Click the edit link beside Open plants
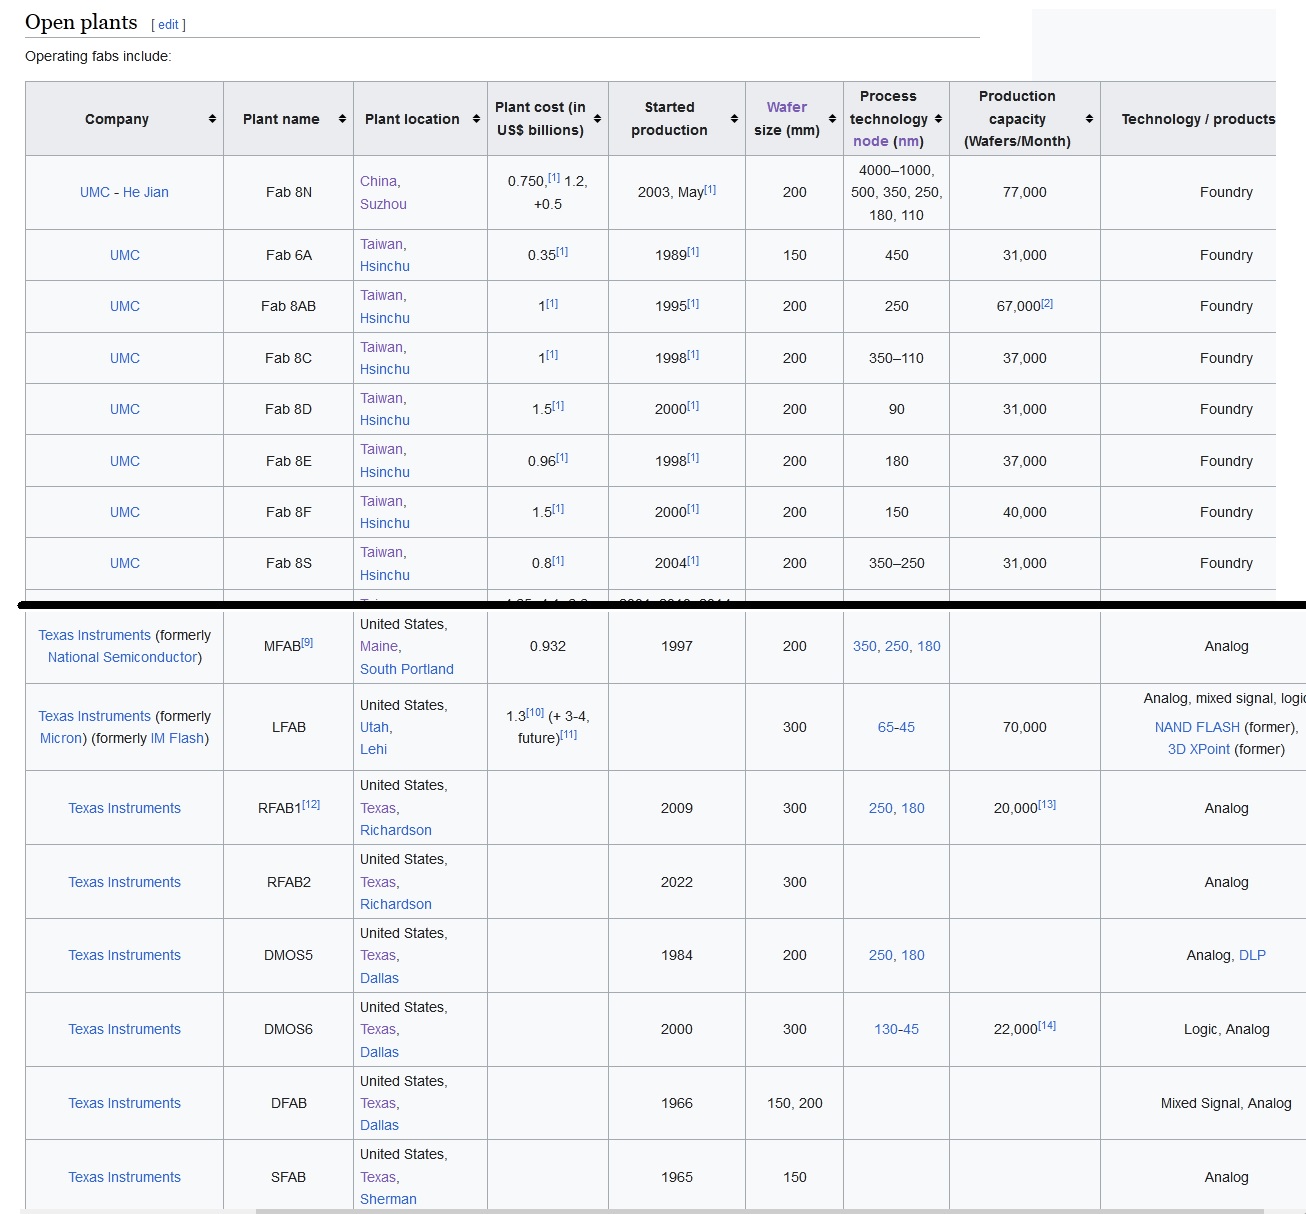1306x1214 pixels. [168, 25]
